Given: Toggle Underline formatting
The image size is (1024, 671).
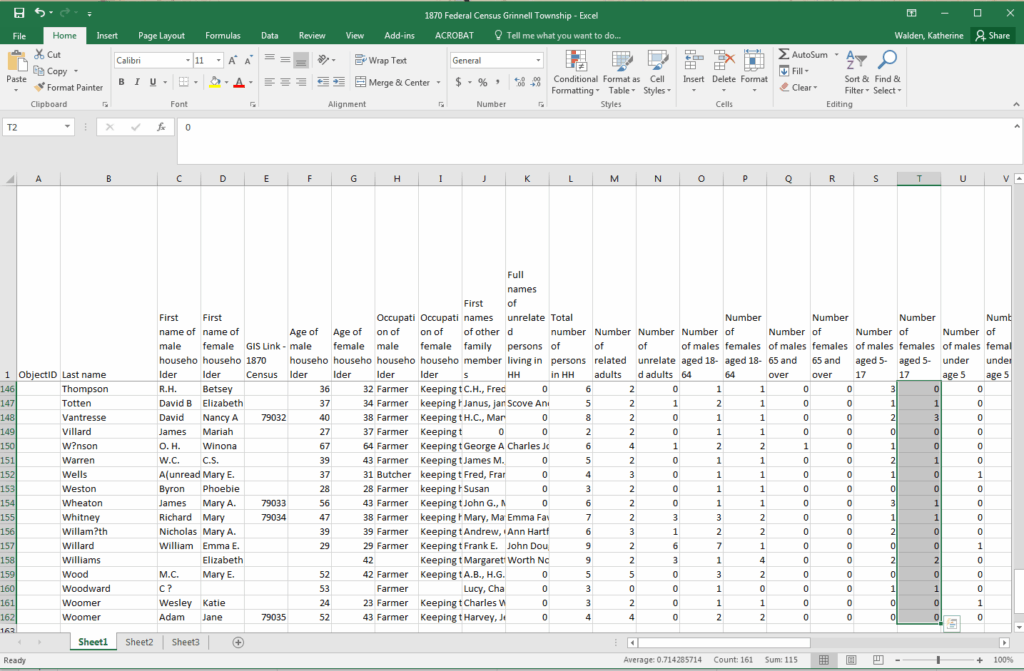Looking at the screenshot, I should [153, 82].
